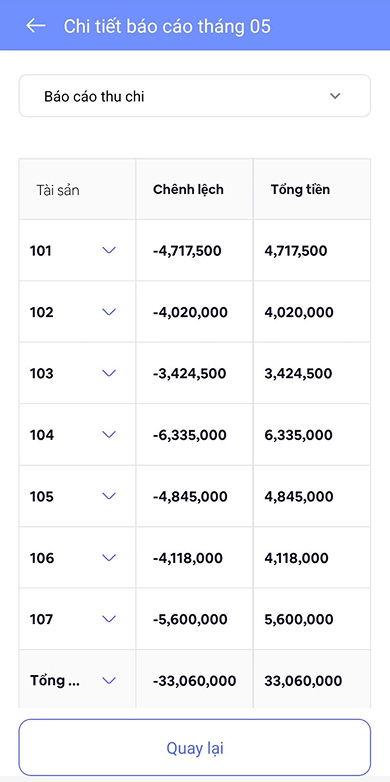The image size is (390, 782).
Task: Click the -5,600,000 difference value
Action: point(190,619)
